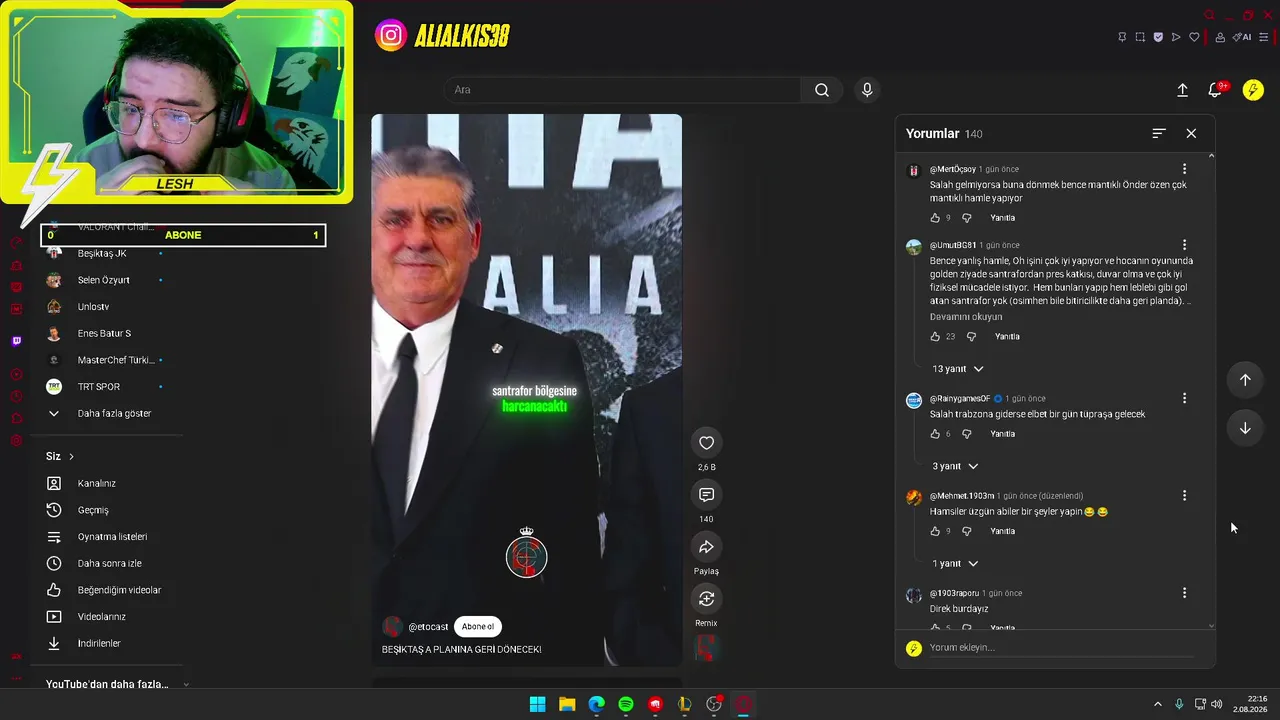Open File Explorer from the taskbar
The image size is (1280, 720).
coord(567,704)
